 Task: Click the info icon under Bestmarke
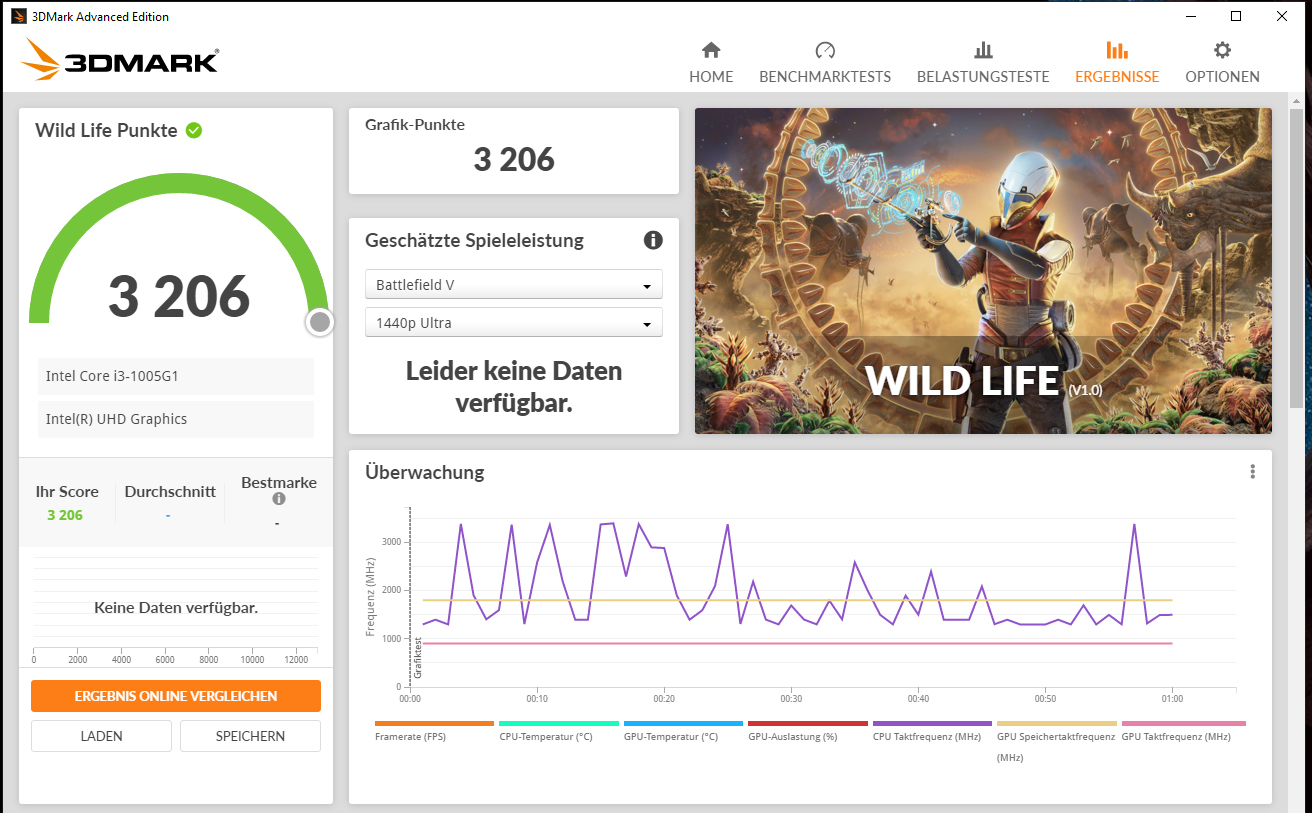(x=279, y=498)
